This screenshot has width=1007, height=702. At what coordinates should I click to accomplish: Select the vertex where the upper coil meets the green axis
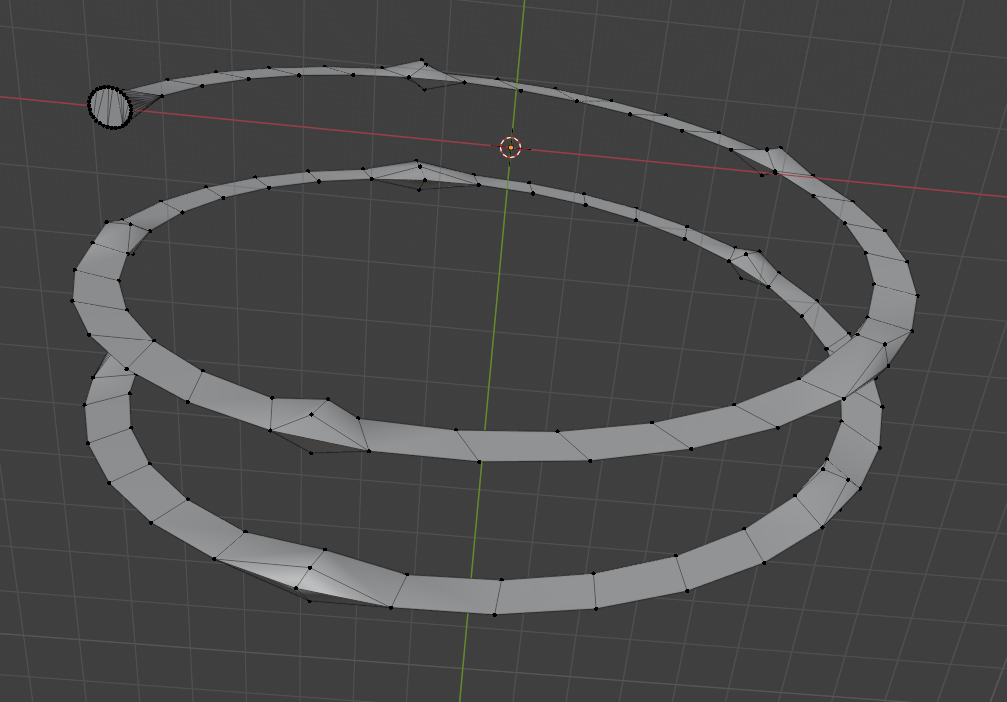(x=479, y=461)
